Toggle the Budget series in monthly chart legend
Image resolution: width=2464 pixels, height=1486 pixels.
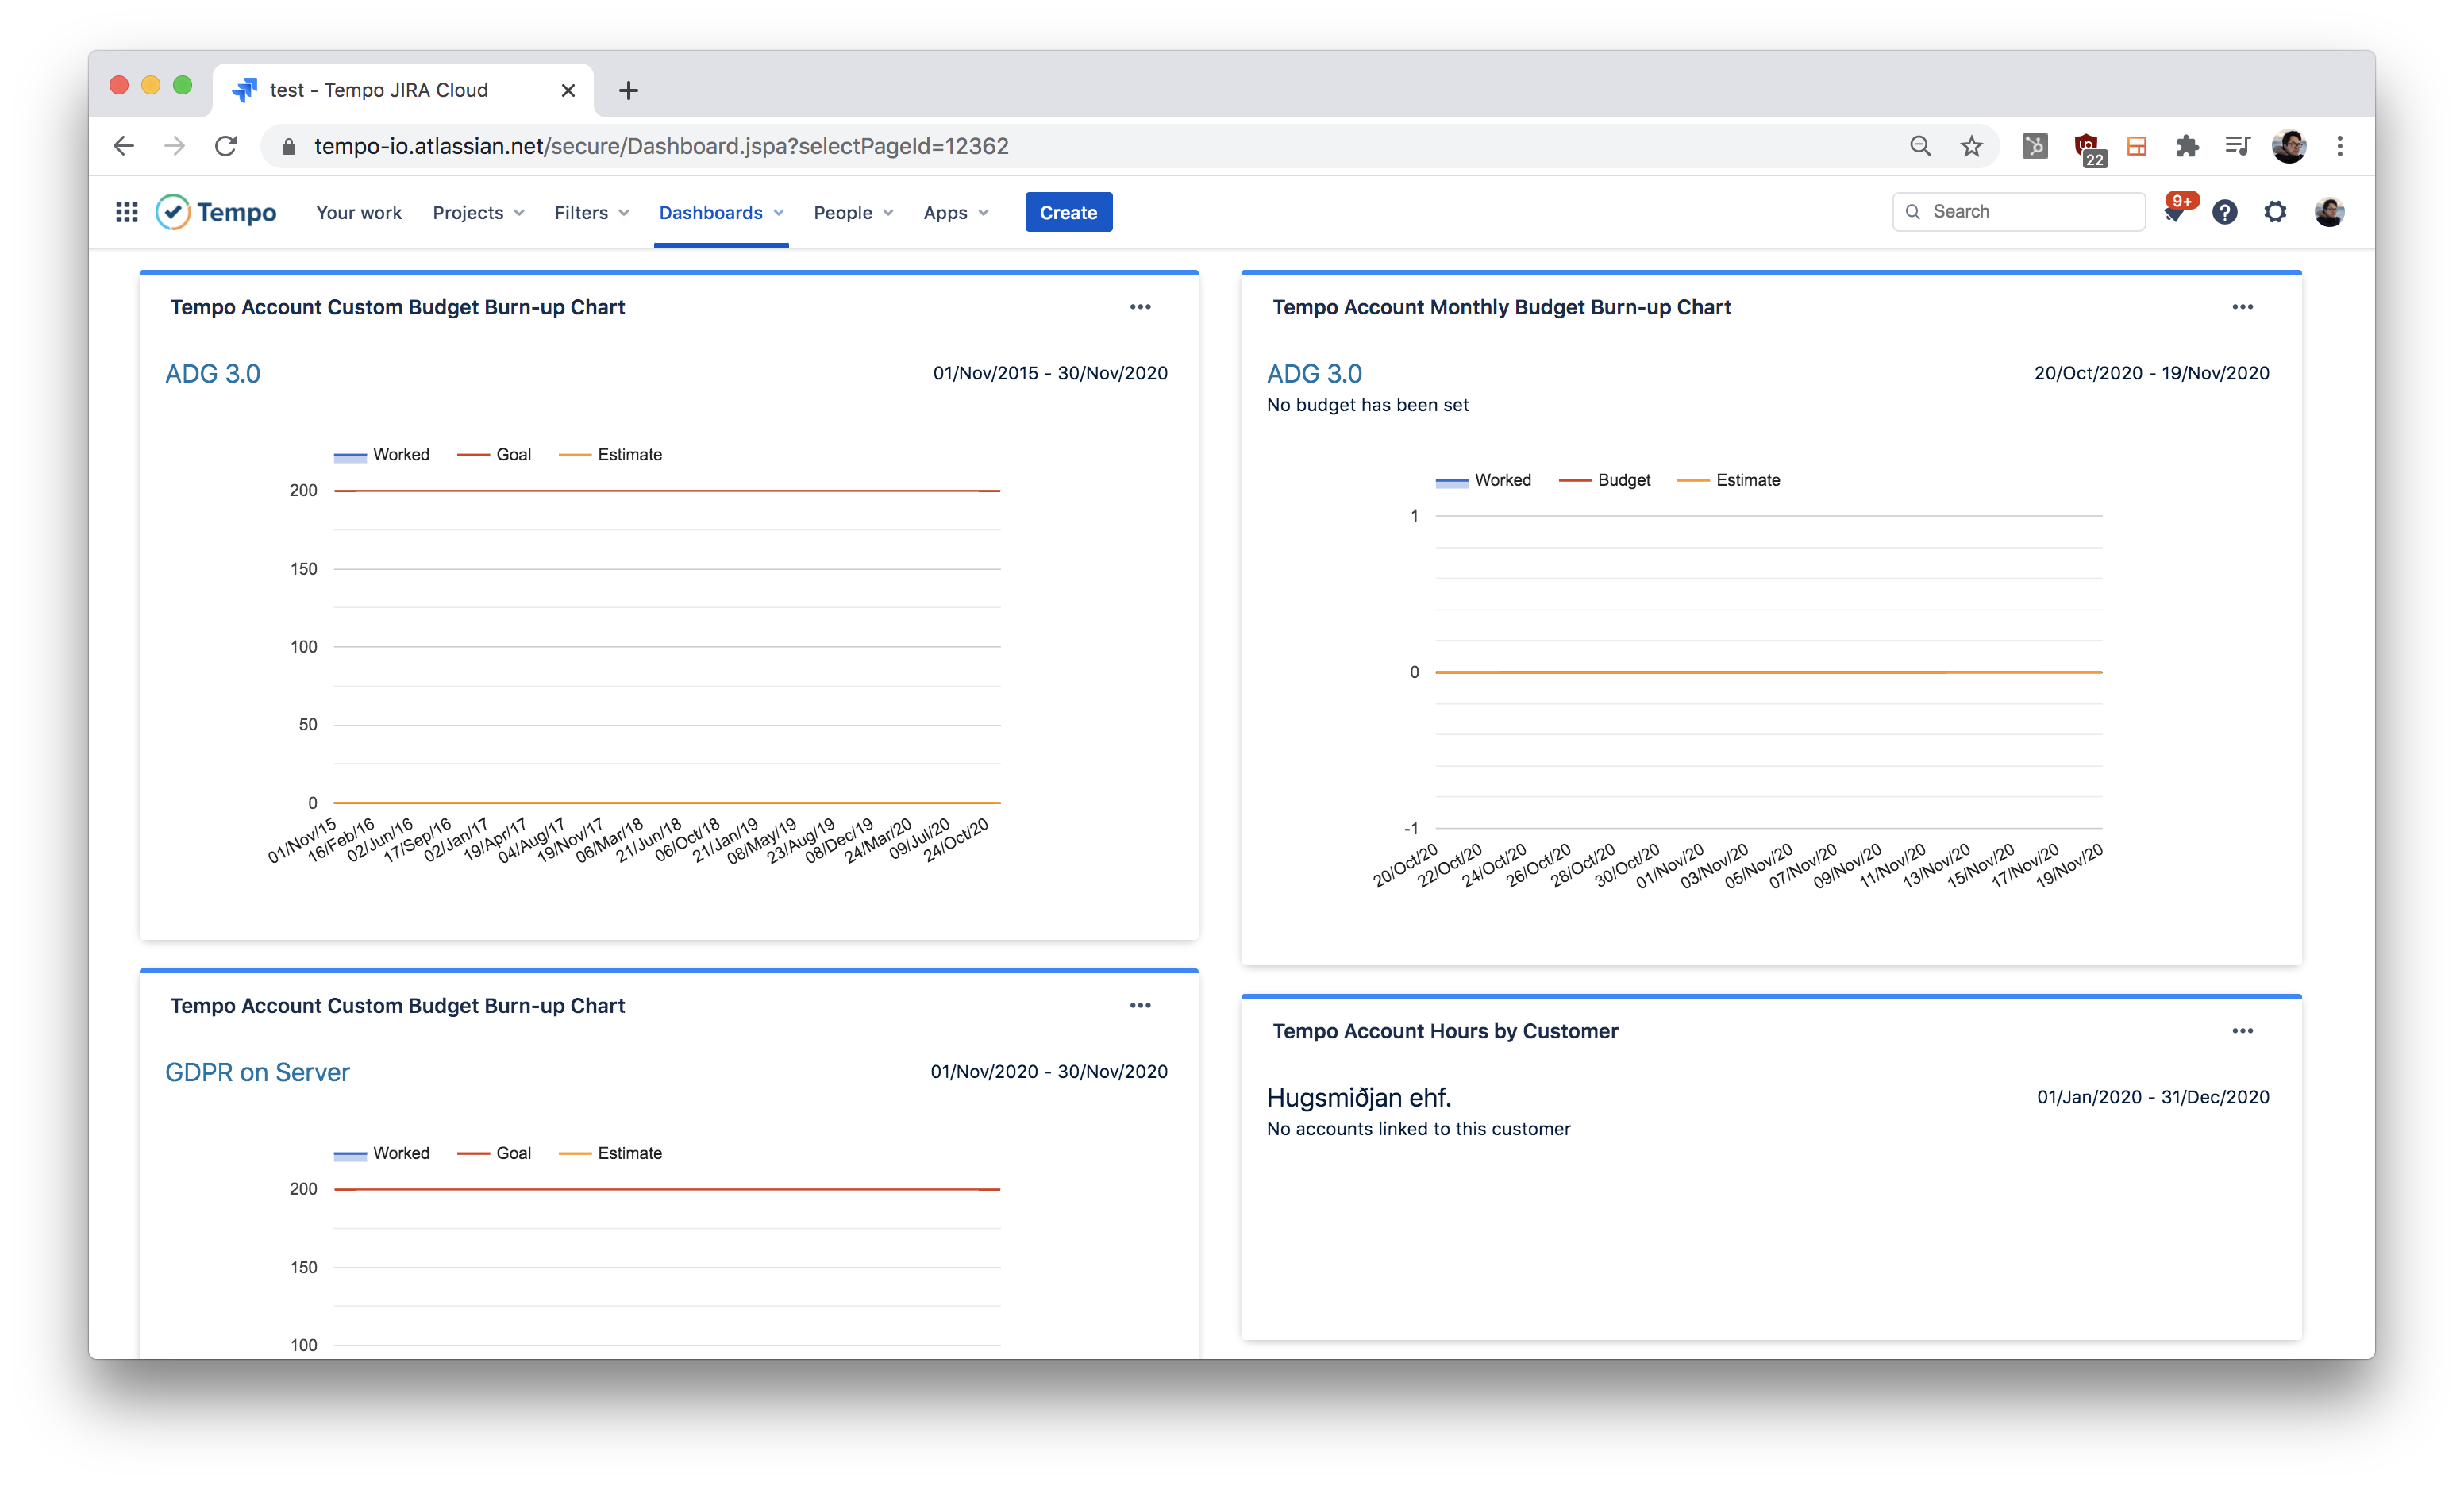click(1605, 480)
